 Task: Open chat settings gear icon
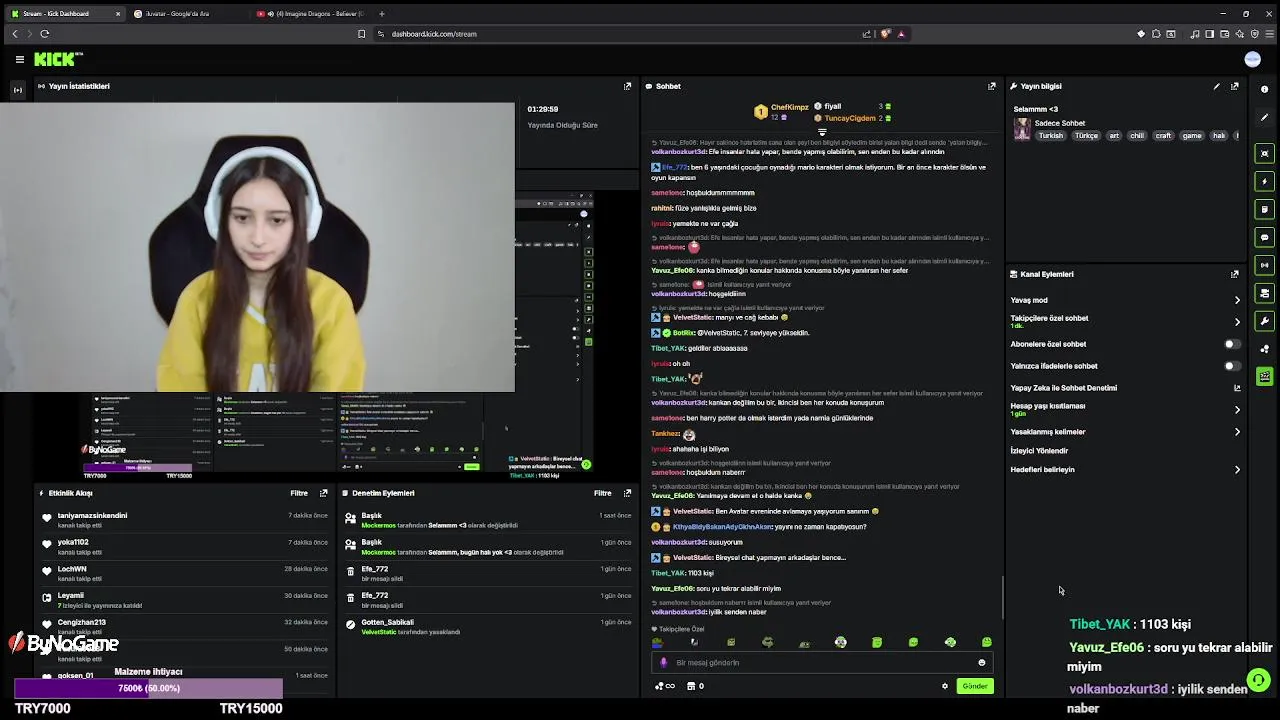click(945, 686)
